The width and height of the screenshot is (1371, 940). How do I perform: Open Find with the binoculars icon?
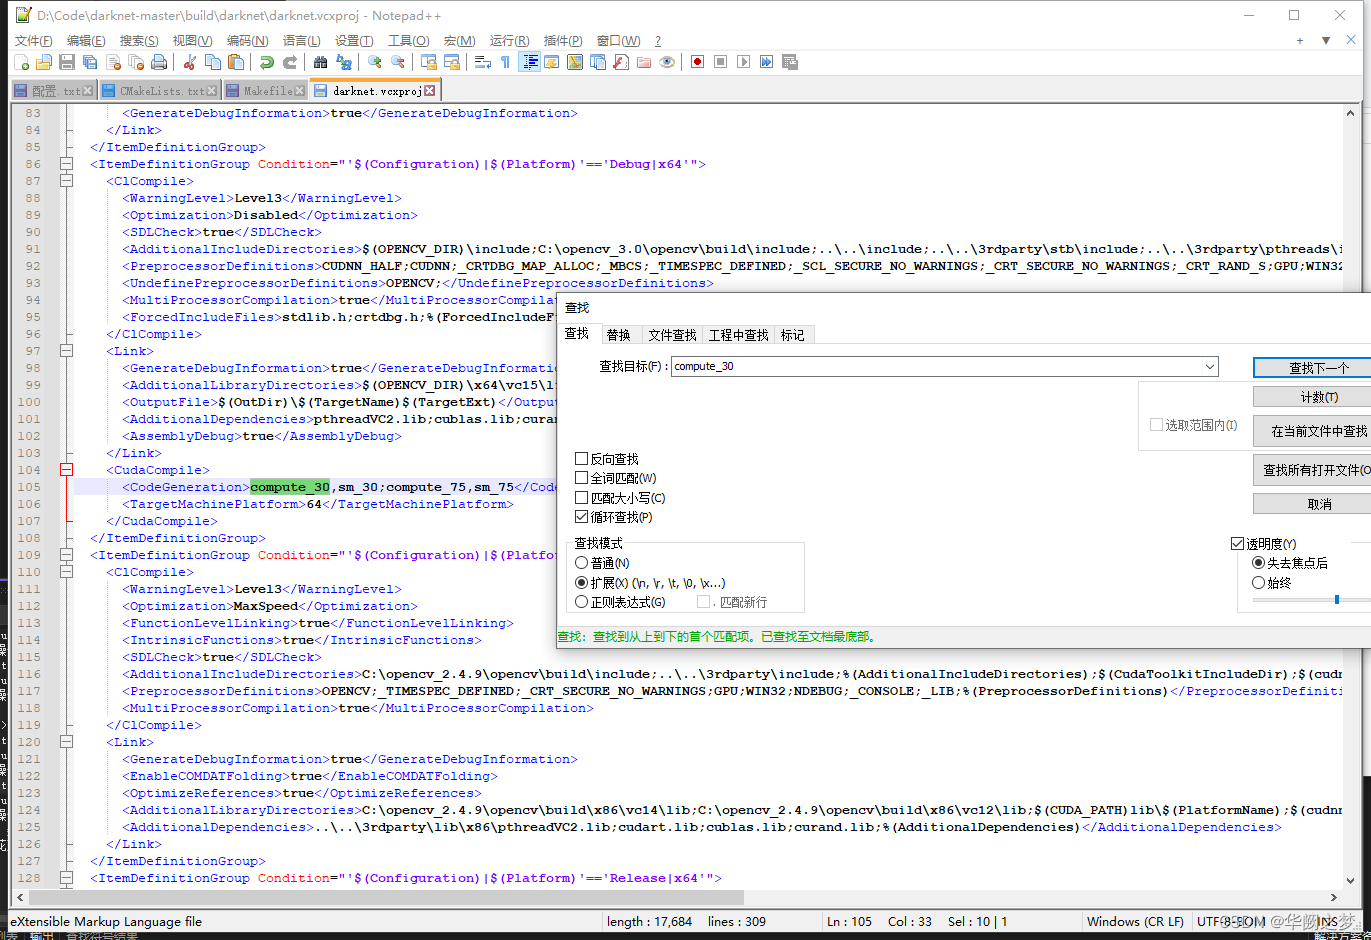[320, 62]
